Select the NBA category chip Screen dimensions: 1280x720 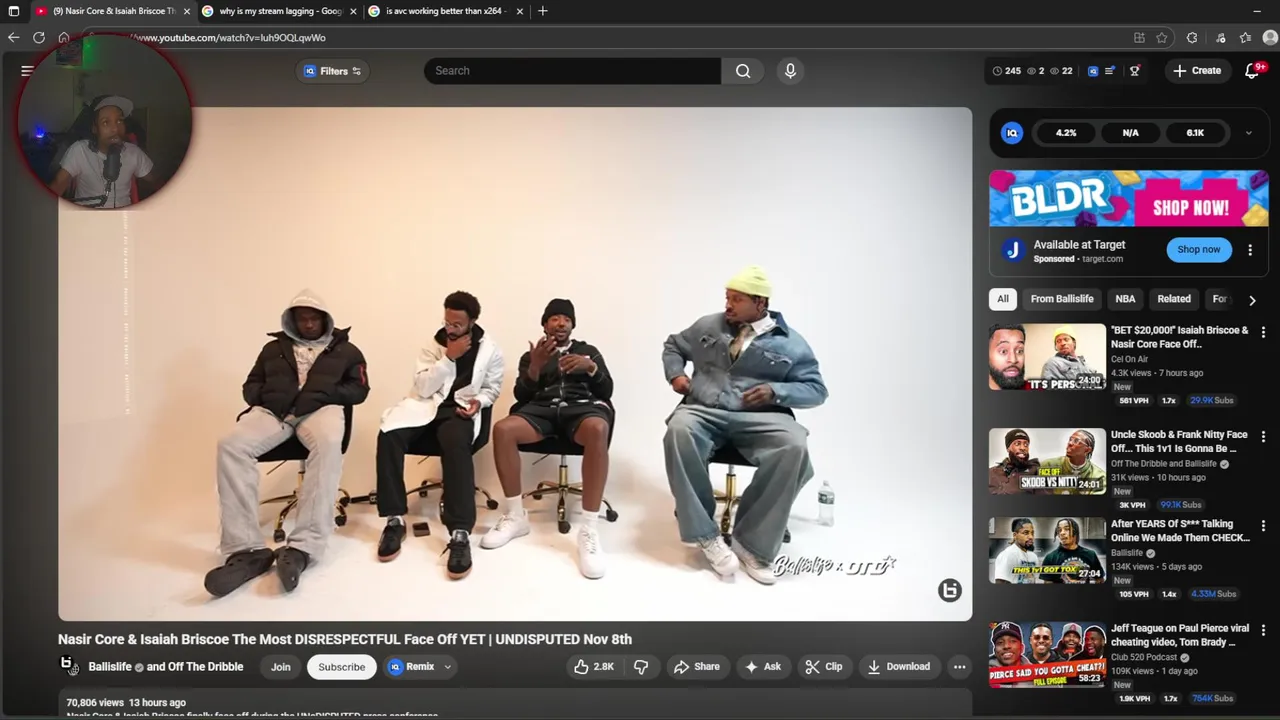[x=1125, y=299]
